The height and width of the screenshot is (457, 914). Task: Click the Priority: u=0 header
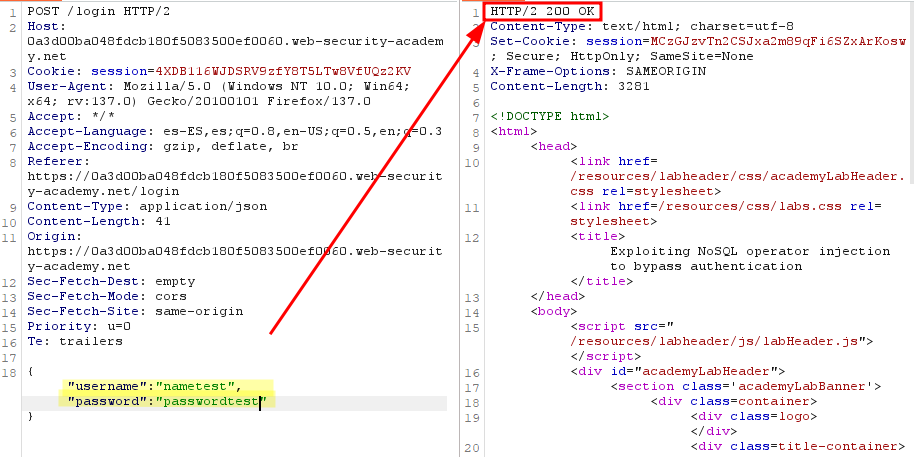pos(79,326)
